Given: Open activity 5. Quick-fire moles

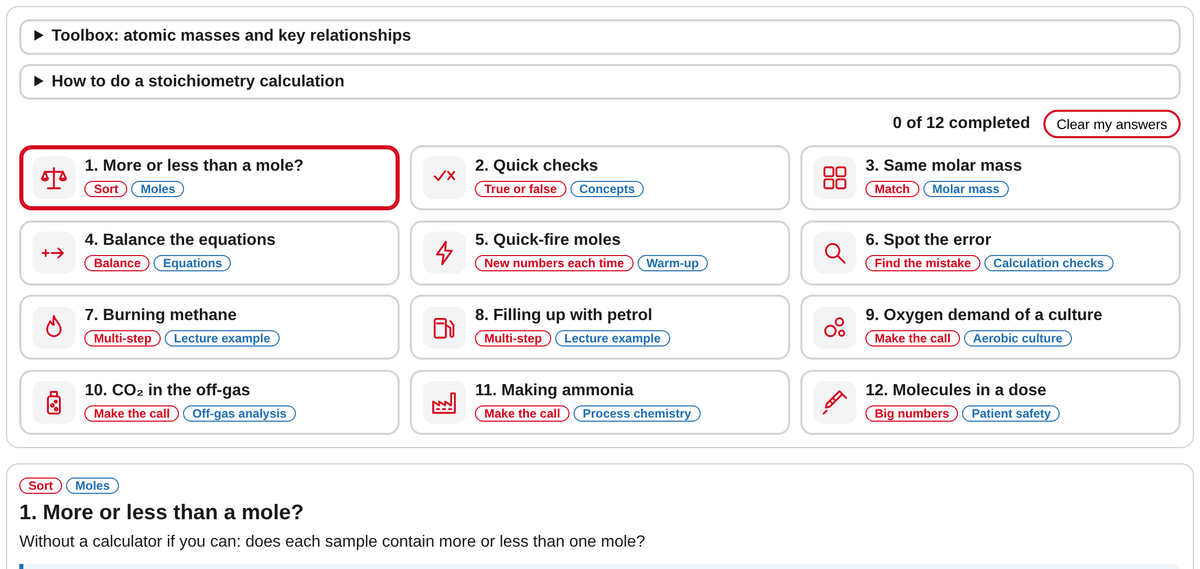Looking at the screenshot, I should 600,253.
